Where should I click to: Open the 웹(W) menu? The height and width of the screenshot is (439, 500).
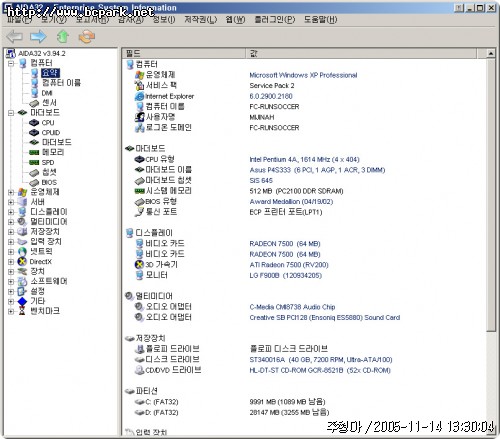click(235, 20)
